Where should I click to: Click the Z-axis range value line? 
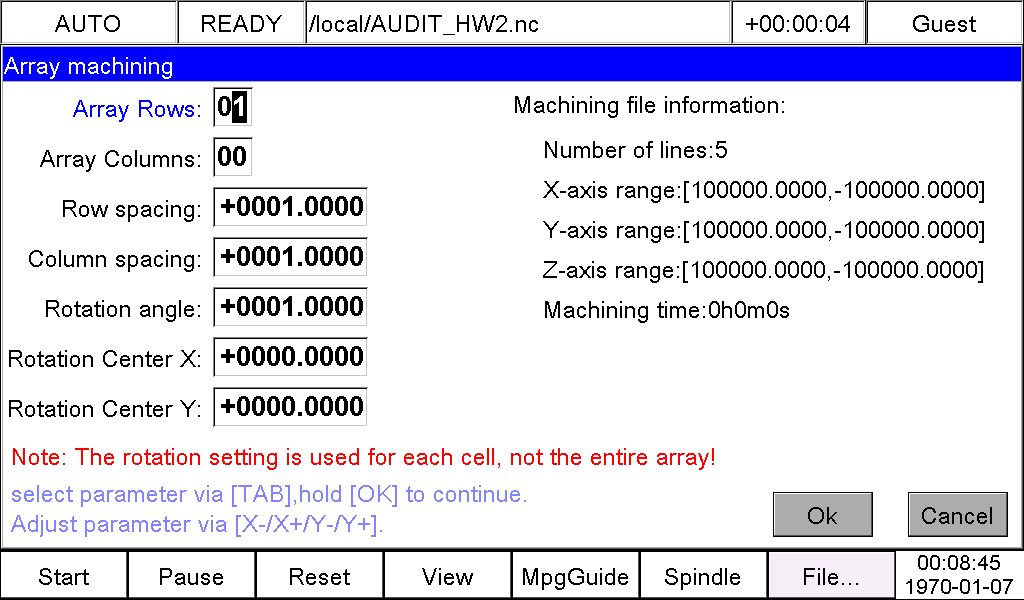click(763, 270)
